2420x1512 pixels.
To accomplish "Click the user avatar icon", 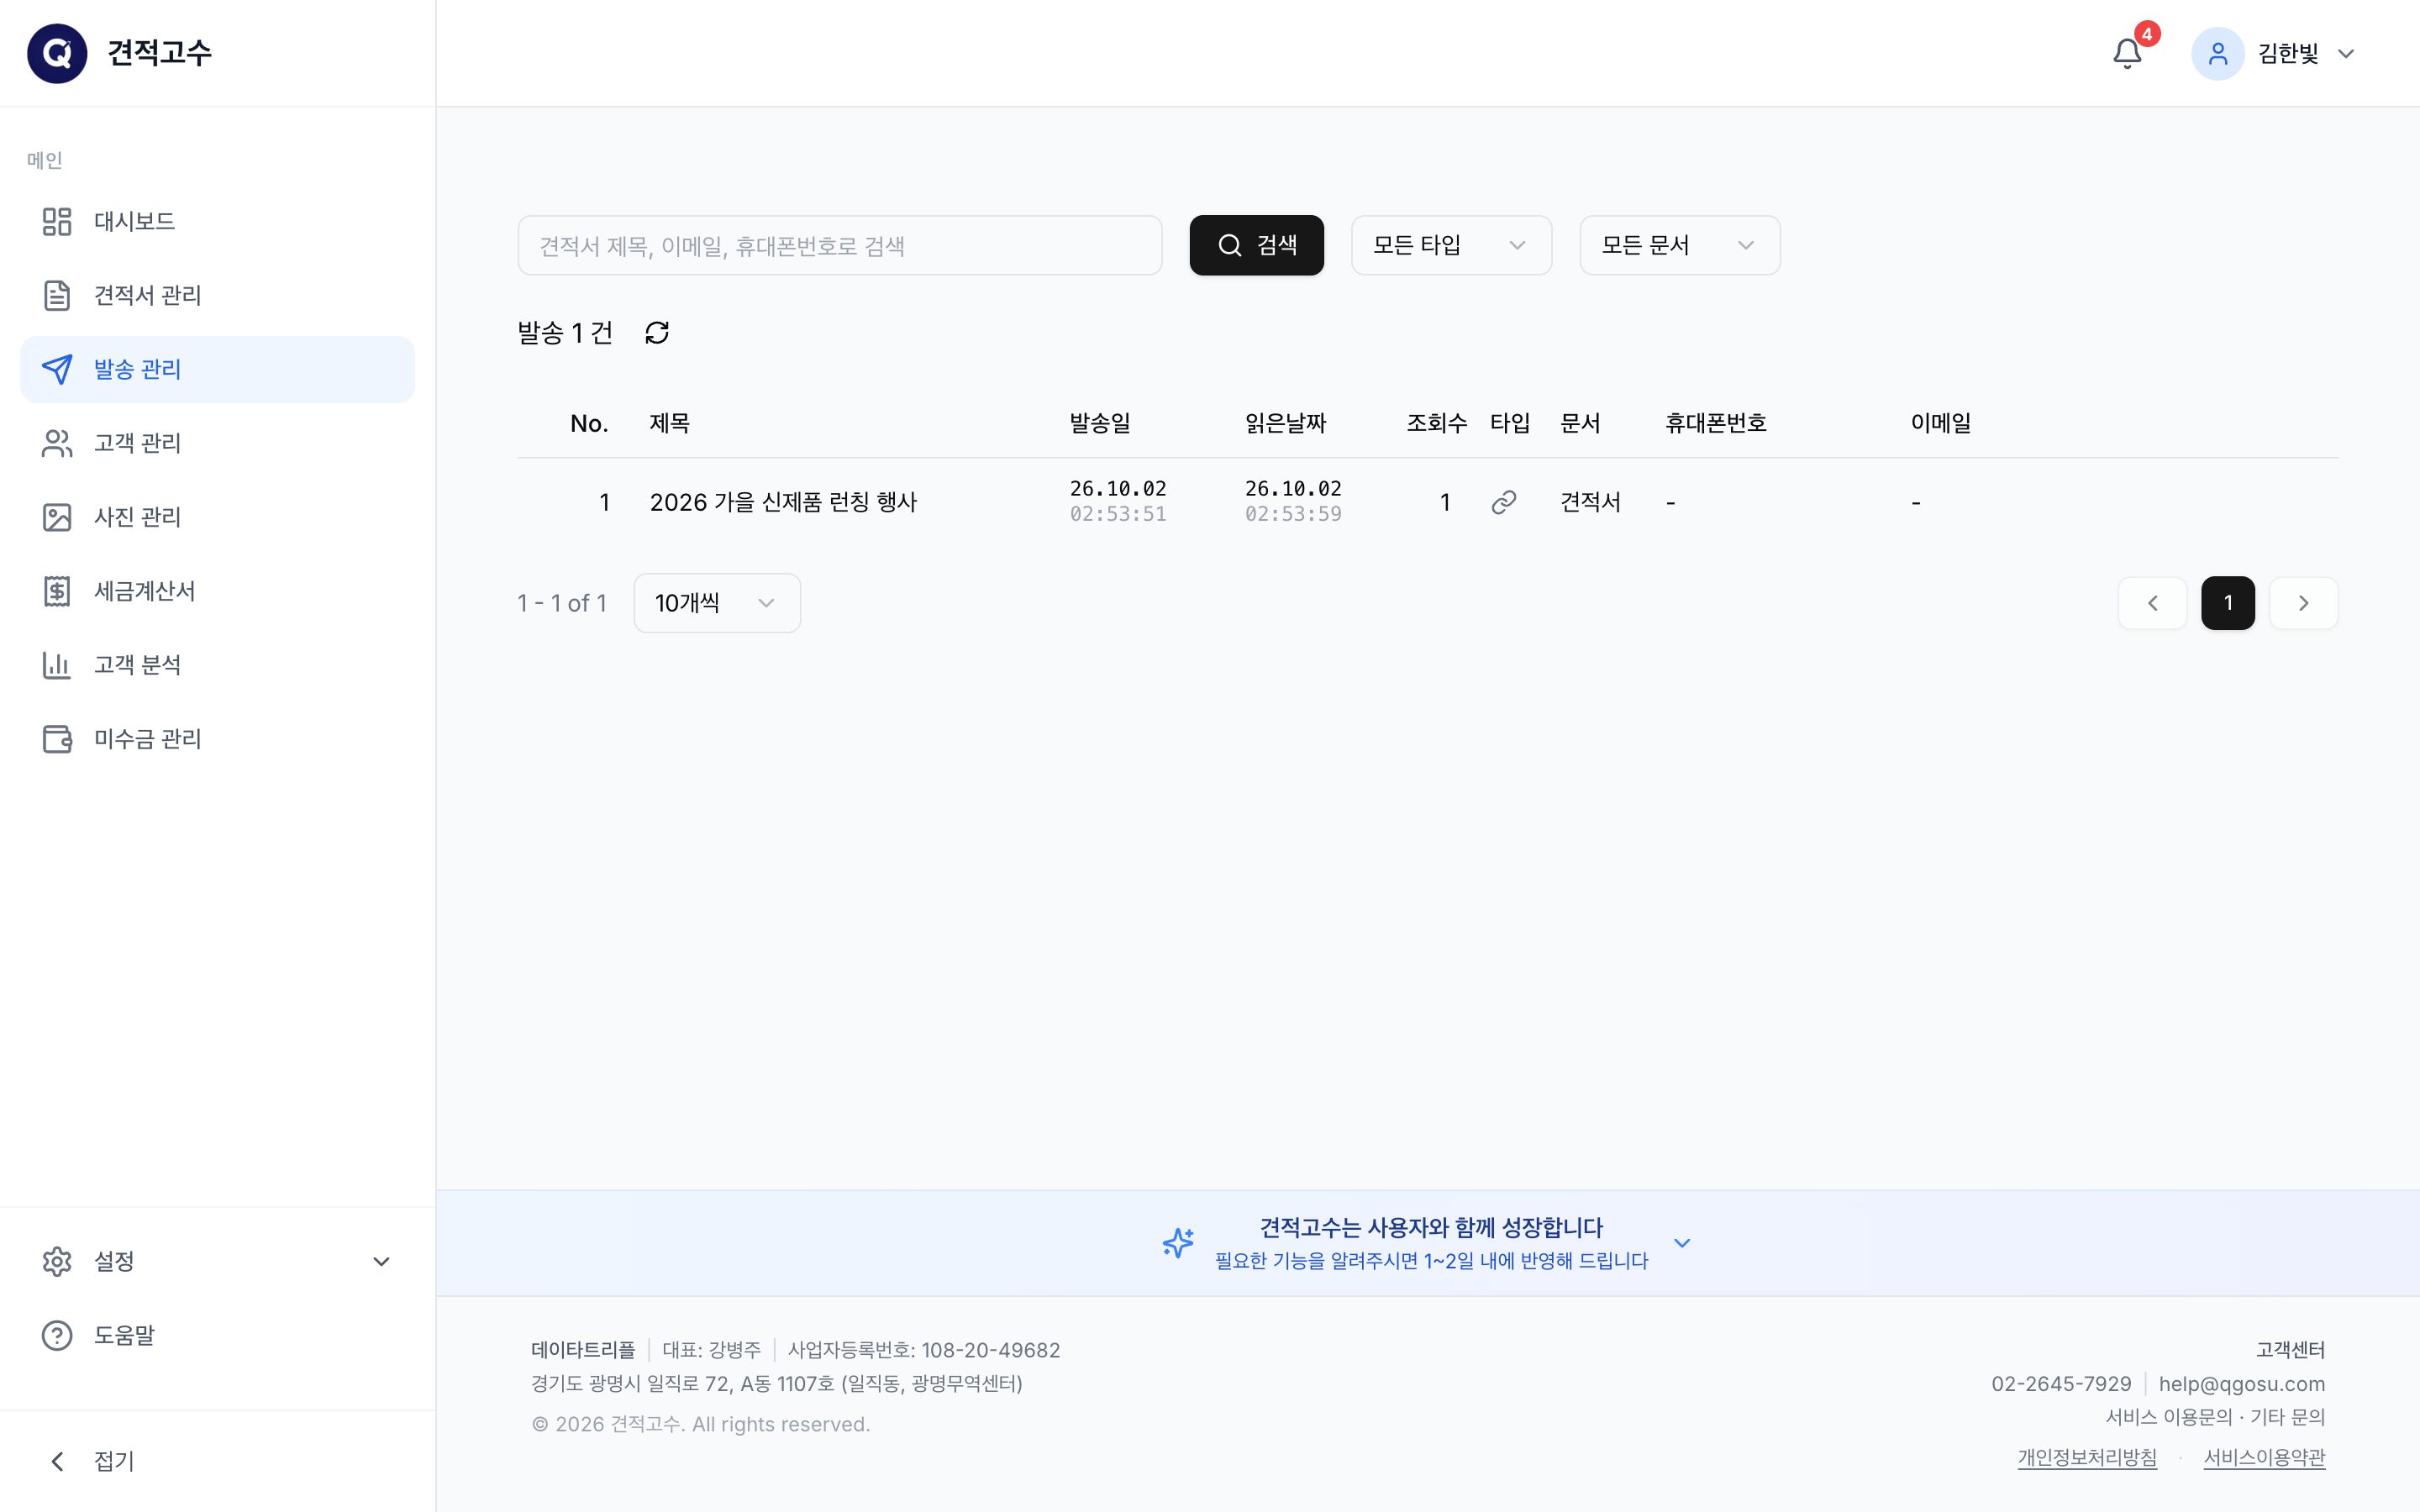I will pos(2217,53).
